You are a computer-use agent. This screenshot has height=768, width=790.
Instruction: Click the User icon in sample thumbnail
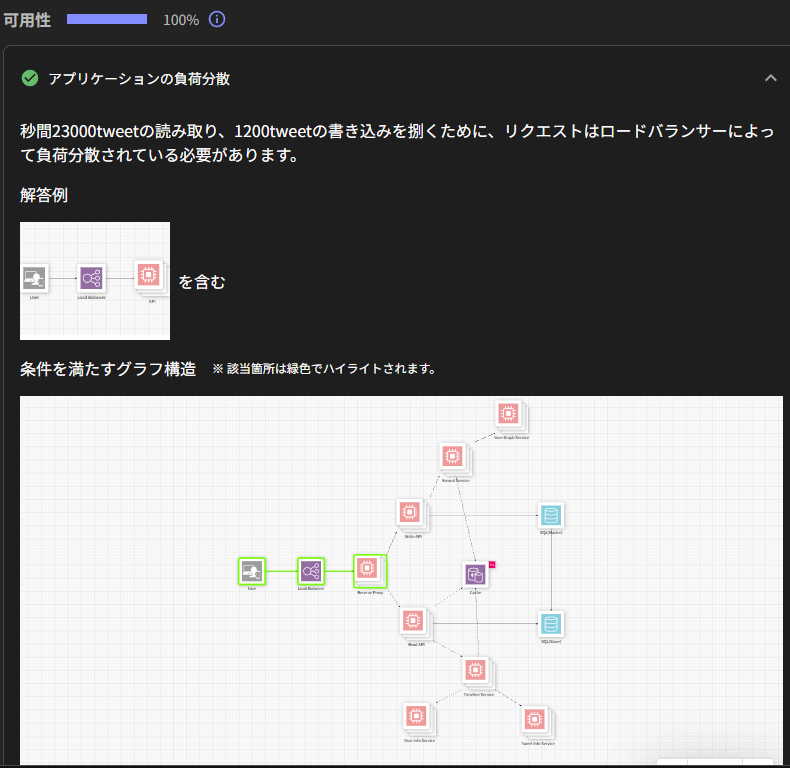coord(34,278)
